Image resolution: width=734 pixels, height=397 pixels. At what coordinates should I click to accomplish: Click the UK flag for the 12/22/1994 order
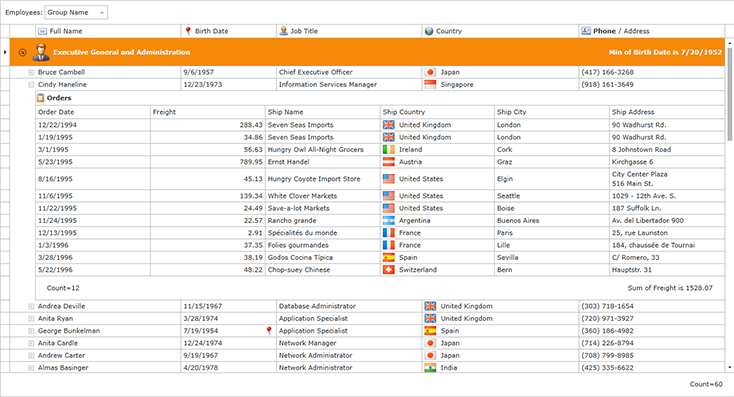click(389, 125)
